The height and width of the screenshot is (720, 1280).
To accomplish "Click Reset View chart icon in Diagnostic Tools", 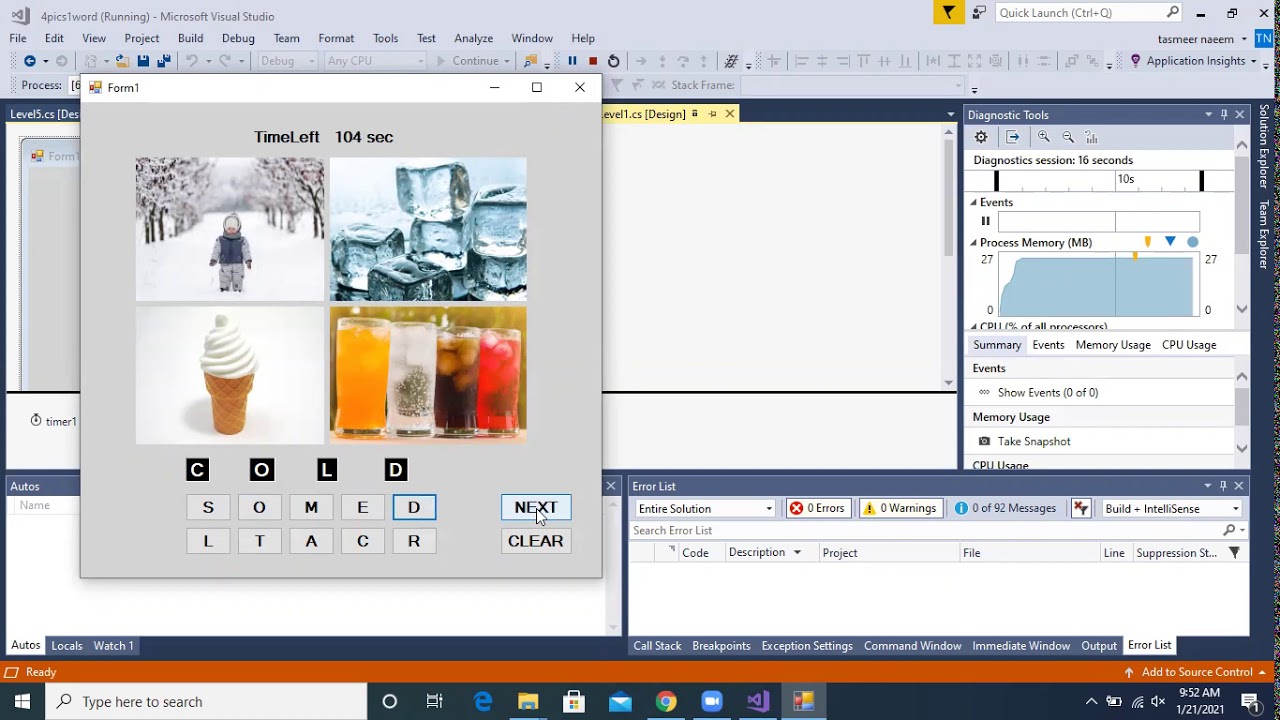I will [1091, 137].
